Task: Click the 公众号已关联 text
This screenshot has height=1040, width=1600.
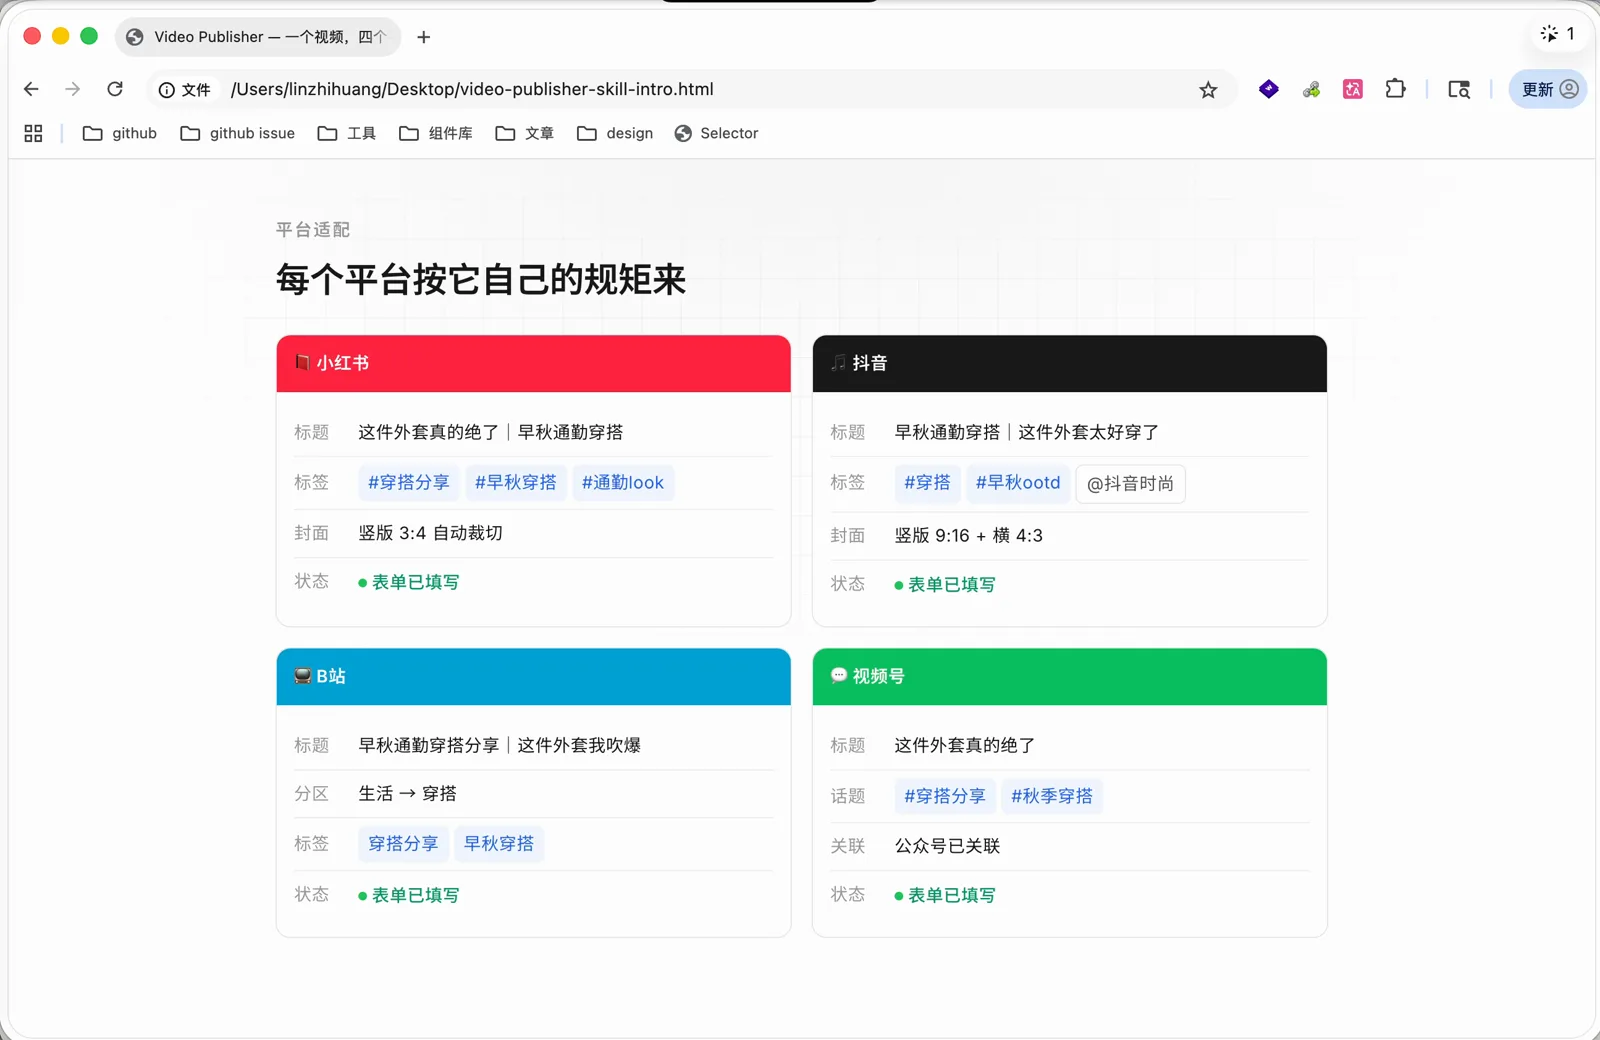Action: click(947, 846)
